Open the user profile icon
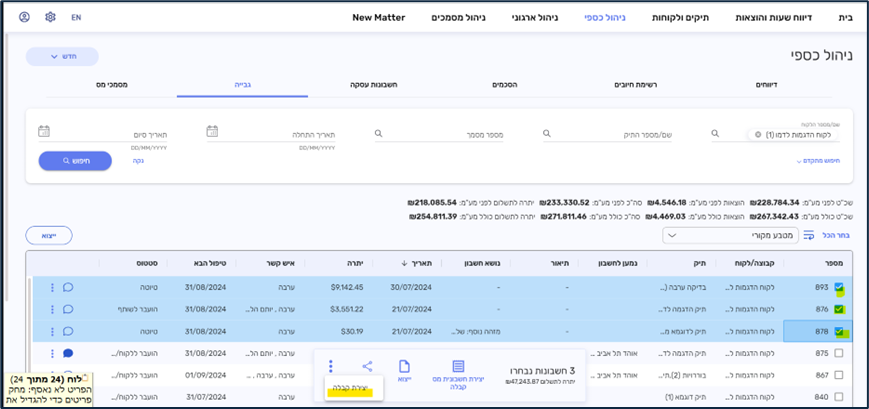869x409 pixels. [x=24, y=18]
